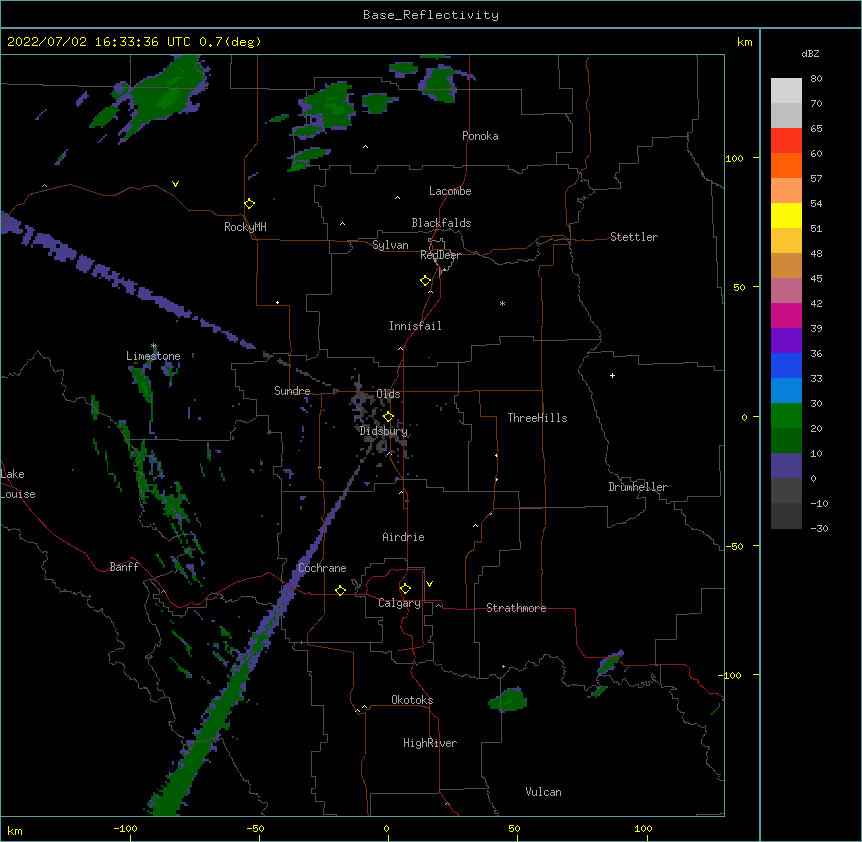The image size is (862, 842).
Task: Click the yellow V marker east of Calgary
Action: click(429, 584)
